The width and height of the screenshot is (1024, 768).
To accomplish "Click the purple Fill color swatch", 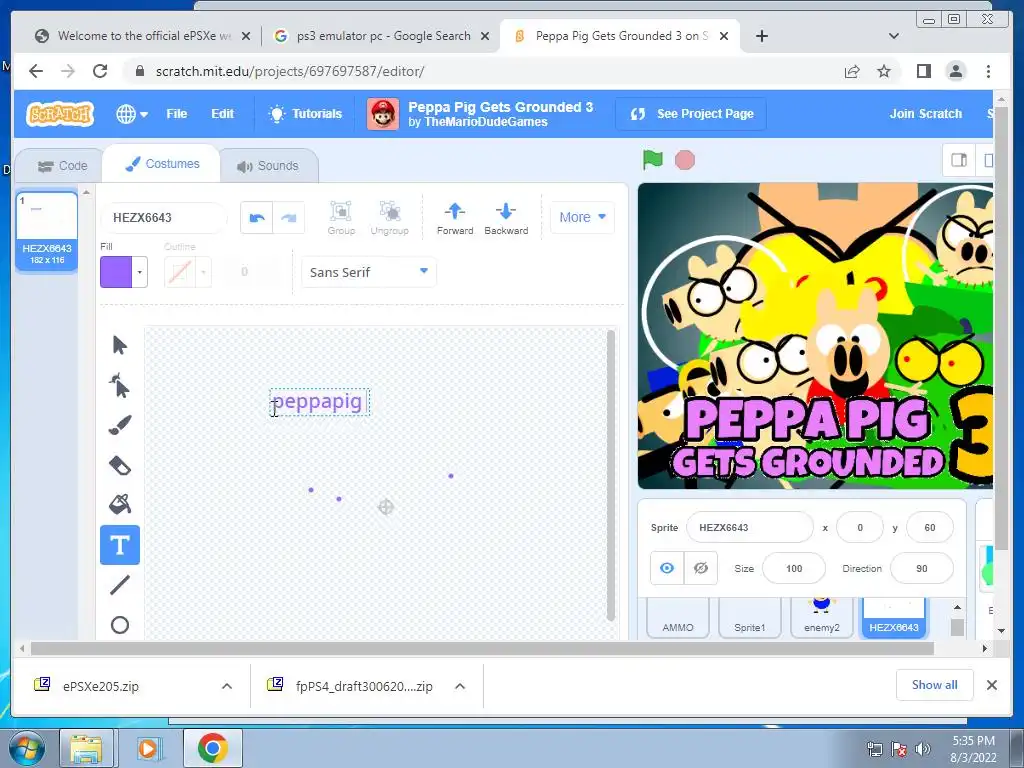I will [x=116, y=272].
